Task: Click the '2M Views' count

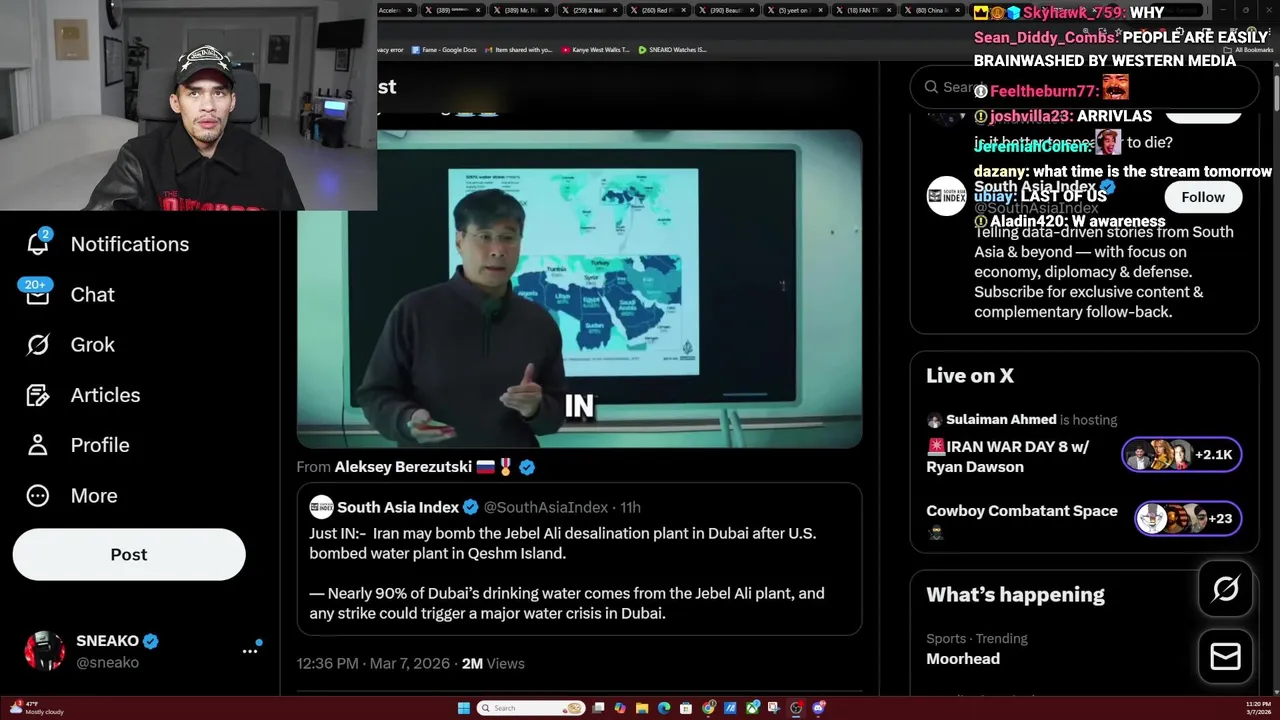Action: coord(493,663)
